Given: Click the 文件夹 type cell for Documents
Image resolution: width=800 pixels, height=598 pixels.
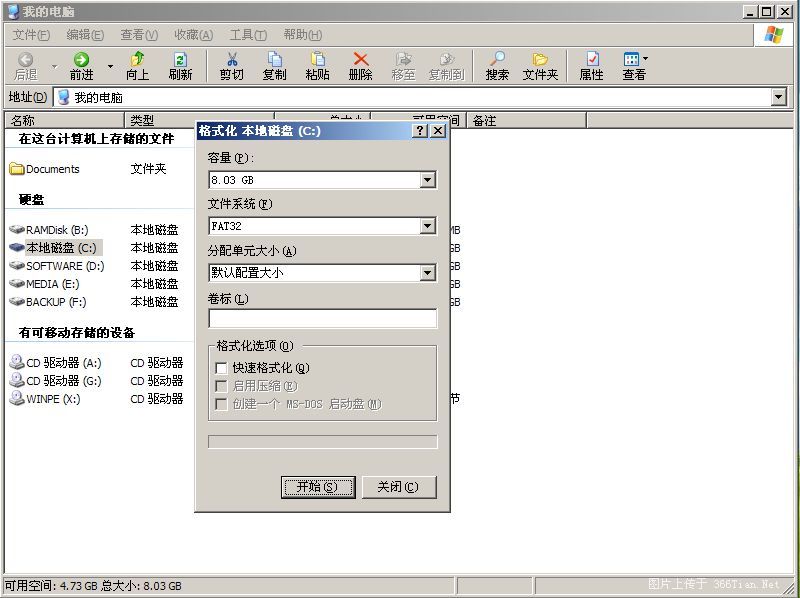Looking at the screenshot, I should (148, 169).
